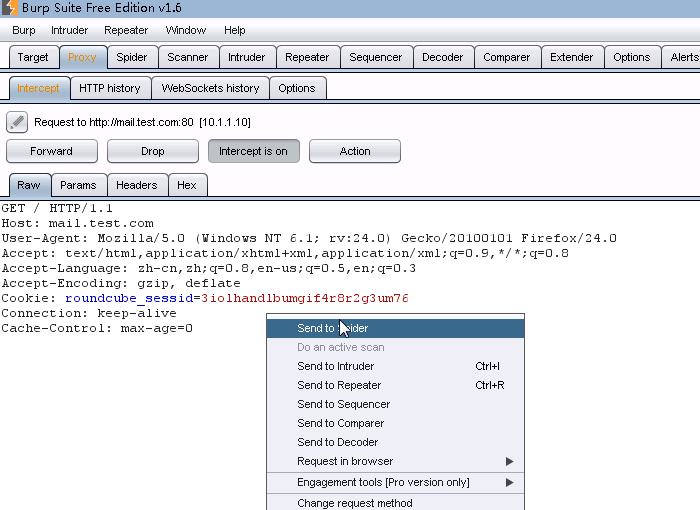Choose Send to Decoder in context menu

pos(395,442)
